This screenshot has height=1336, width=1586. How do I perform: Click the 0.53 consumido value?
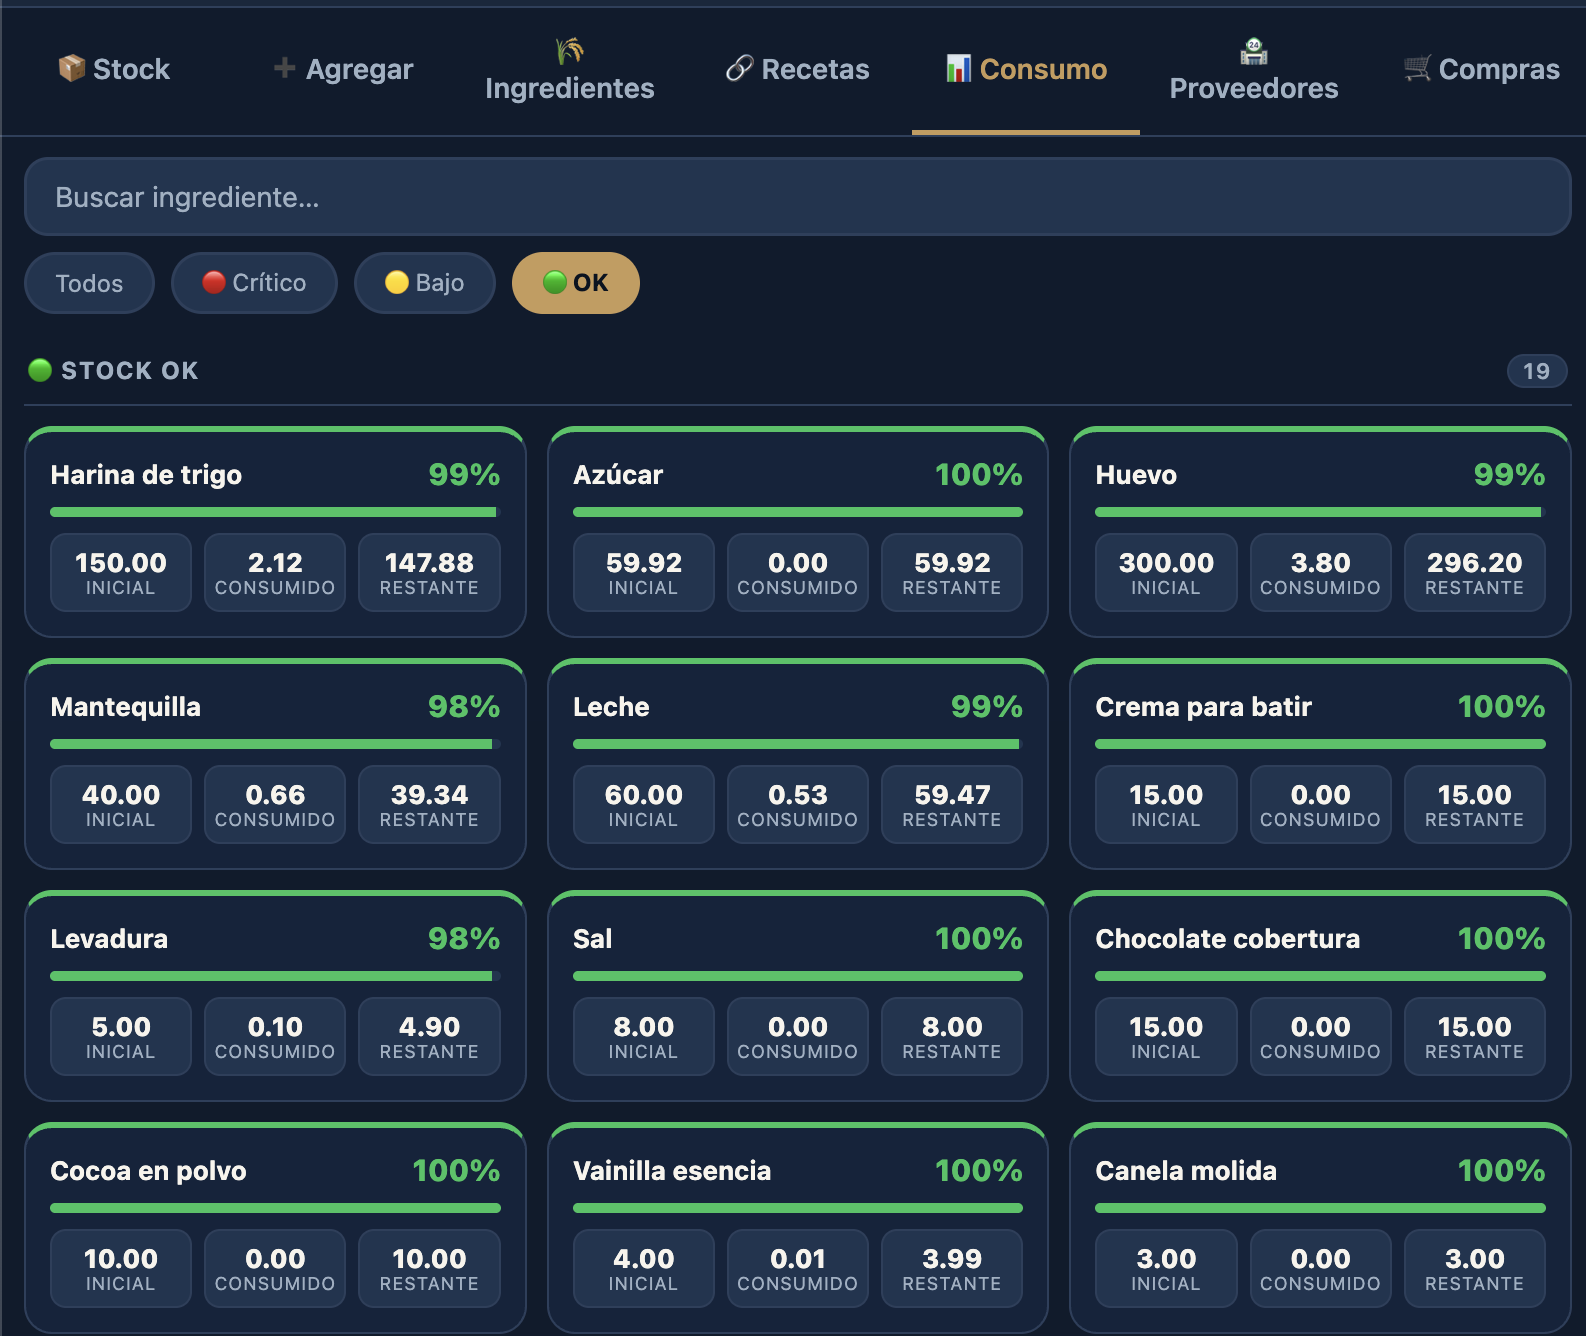click(798, 795)
